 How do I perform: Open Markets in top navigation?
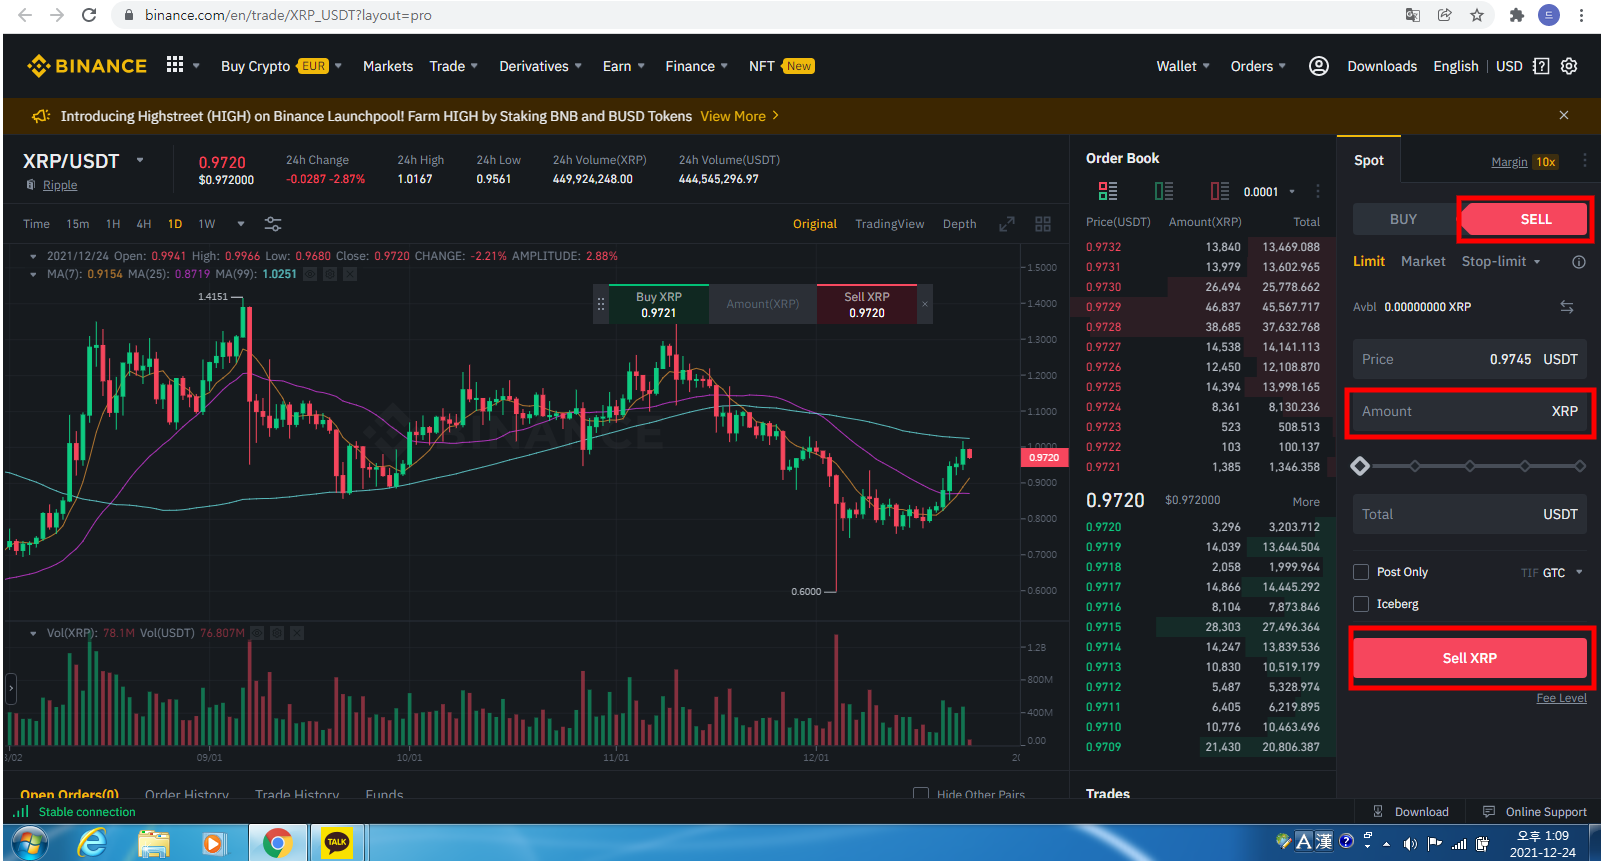[388, 66]
